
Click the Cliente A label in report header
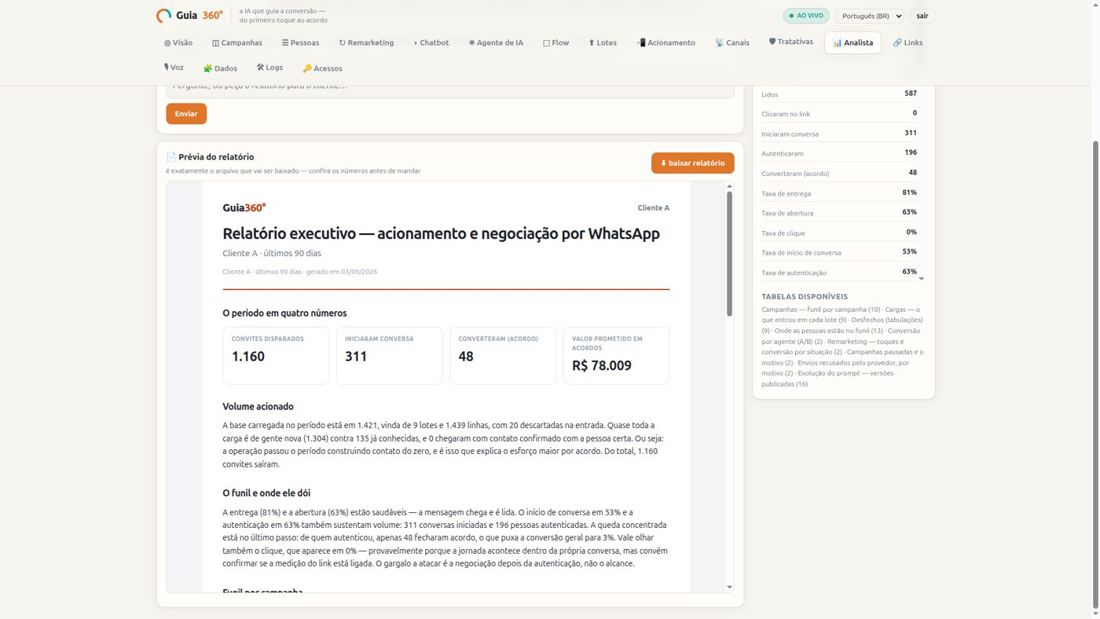click(653, 208)
